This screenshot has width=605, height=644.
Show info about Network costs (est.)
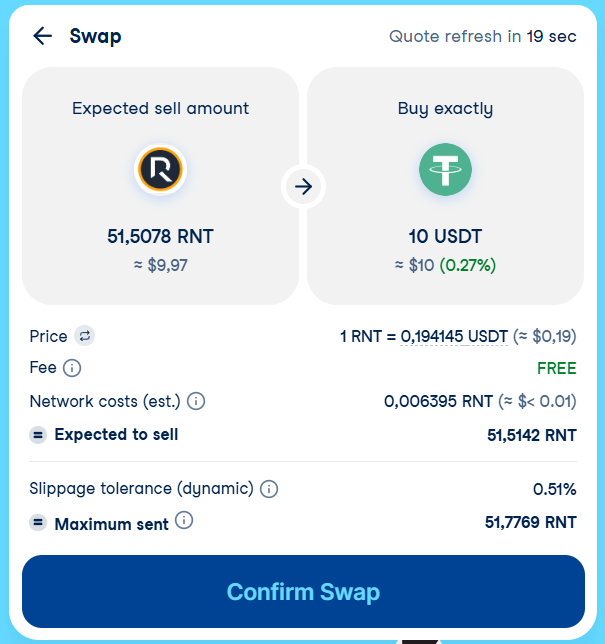[x=196, y=401]
